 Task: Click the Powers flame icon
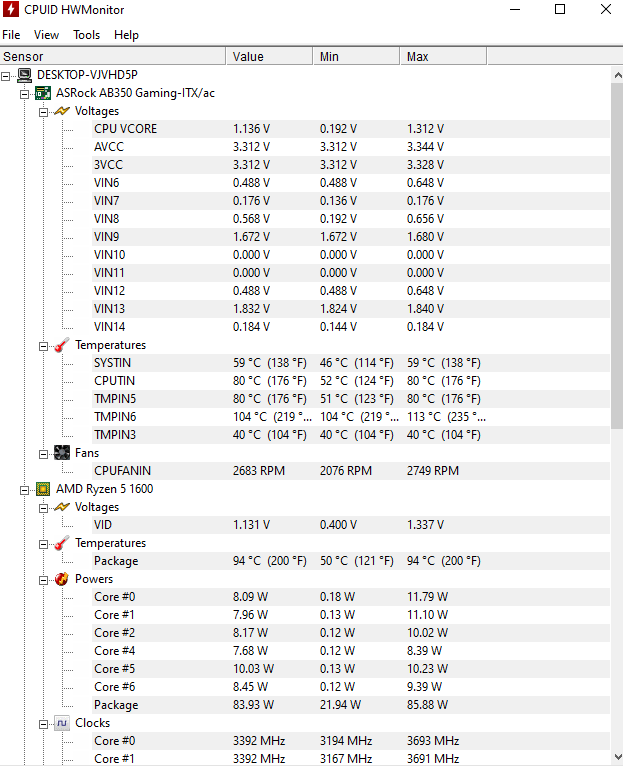pyautogui.click(x=62, y=579)
